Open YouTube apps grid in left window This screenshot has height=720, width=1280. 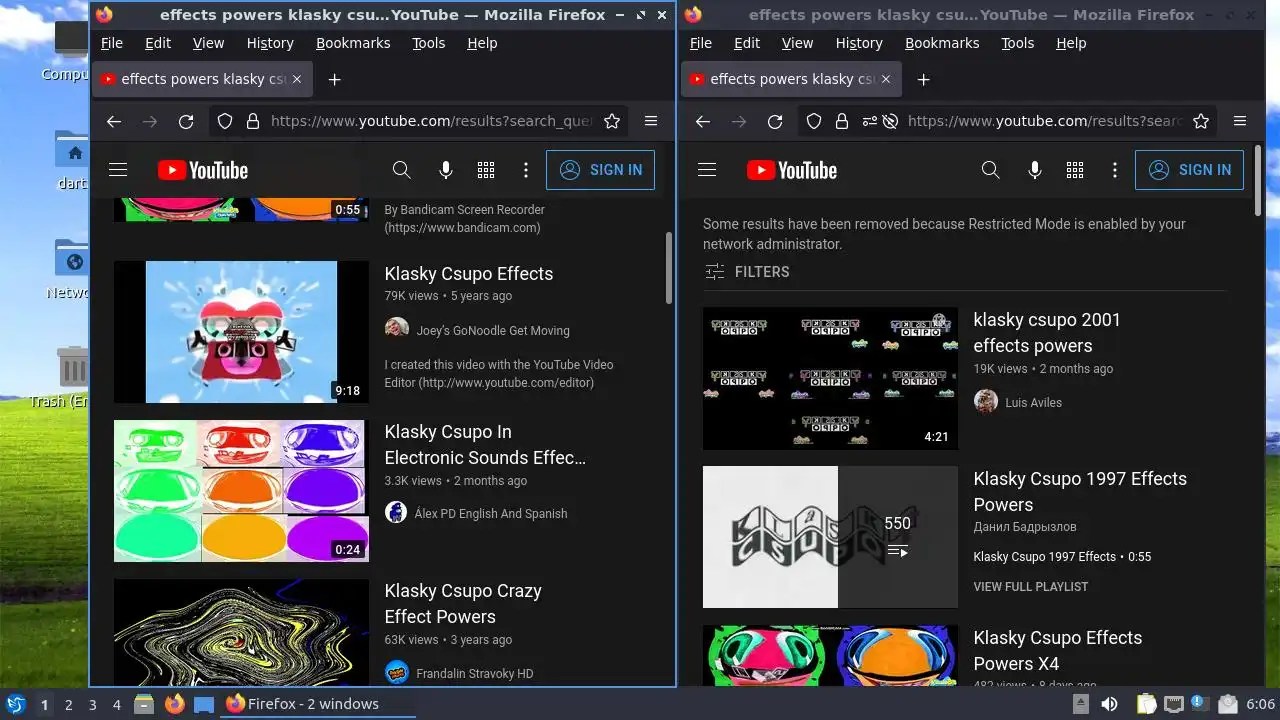click(x=486, y=170)
